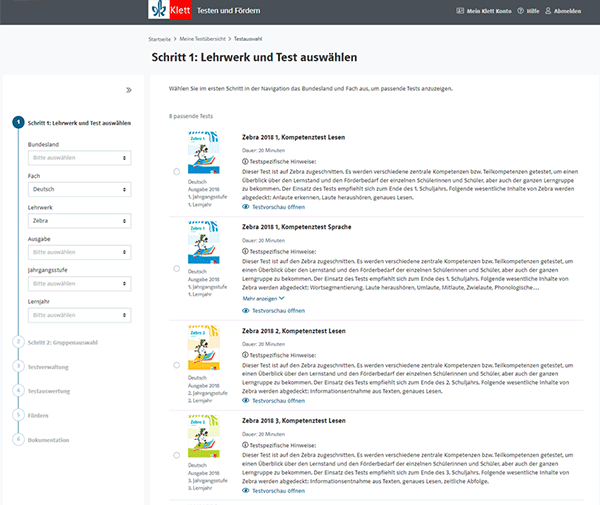
Task: Click title Zebra 2018 1, Kompetenztest Sprache
Action: [x=297, y=227]
